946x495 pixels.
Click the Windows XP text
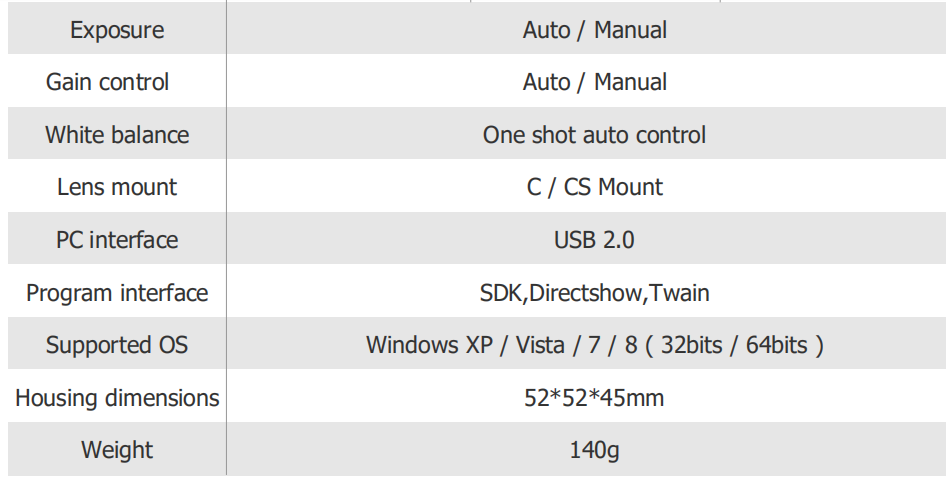(429, 346)
